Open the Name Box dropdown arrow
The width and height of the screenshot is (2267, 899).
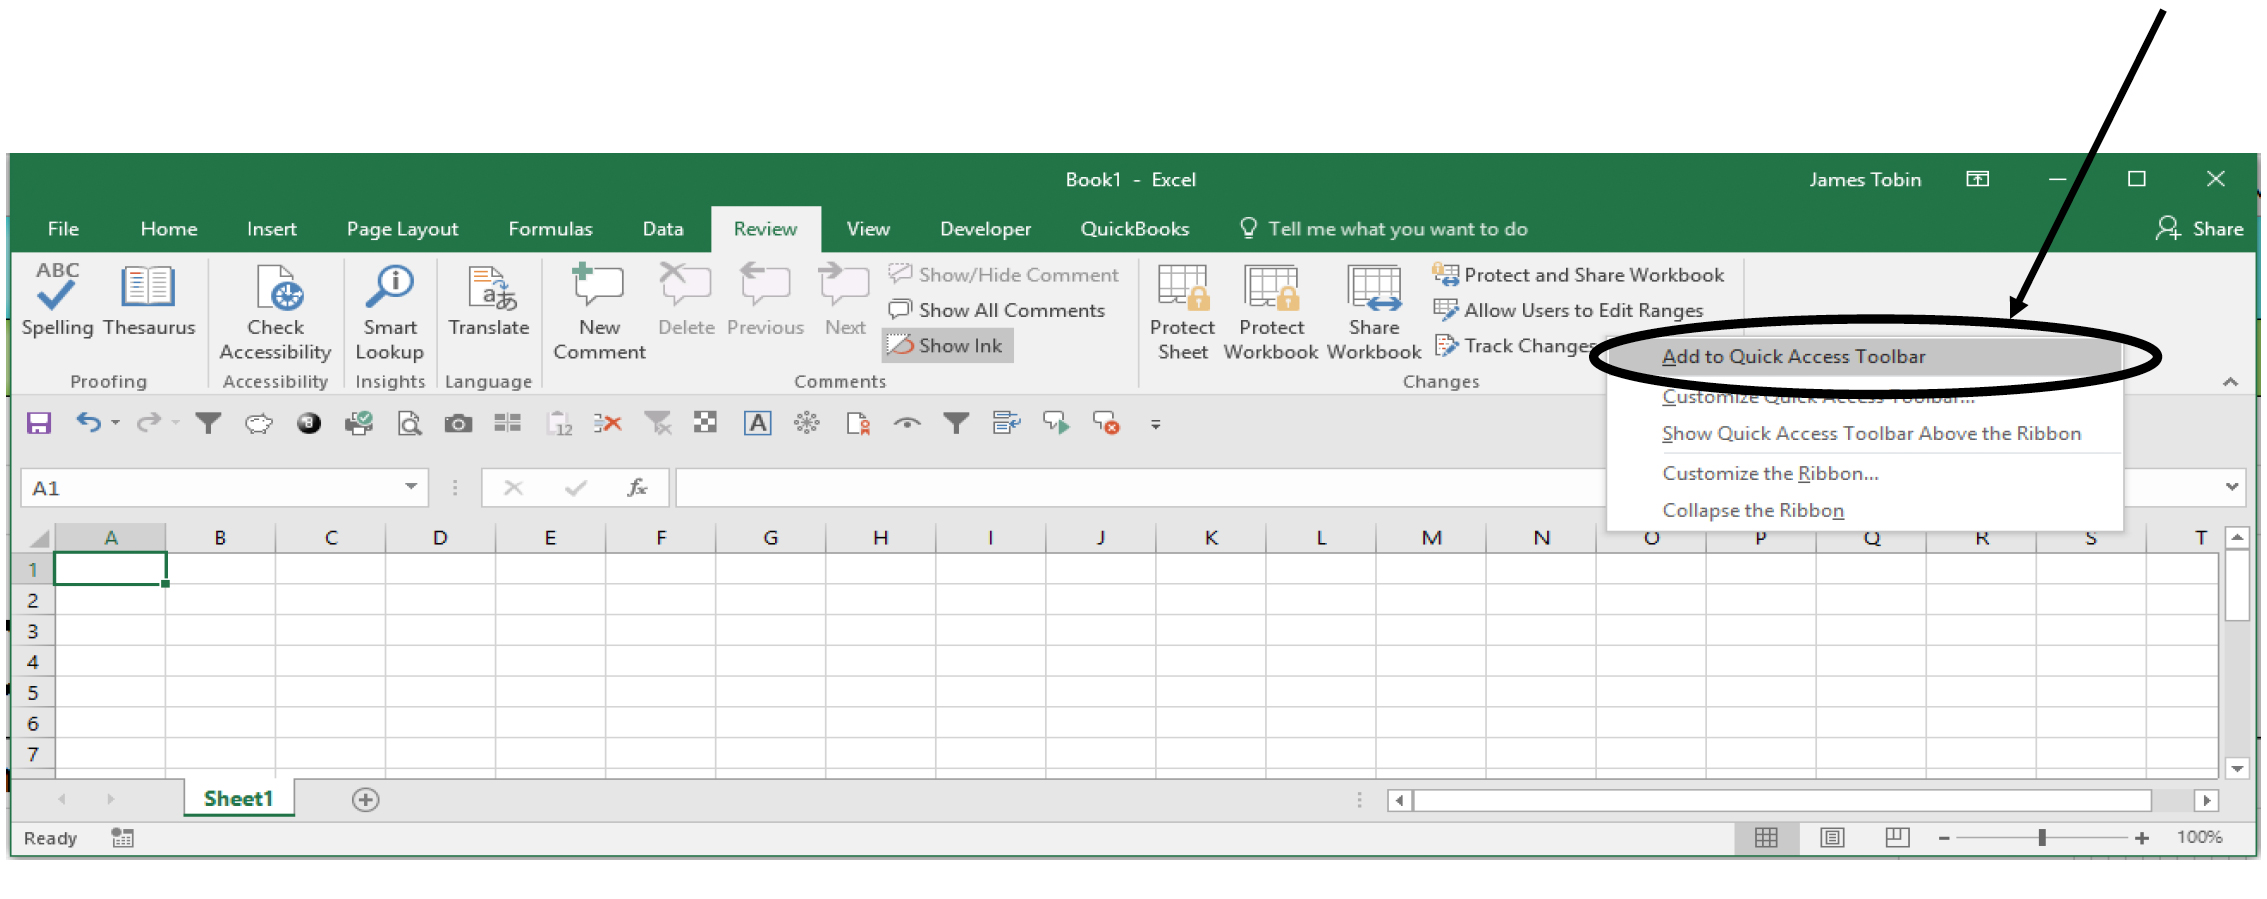[x=411, y=487]
